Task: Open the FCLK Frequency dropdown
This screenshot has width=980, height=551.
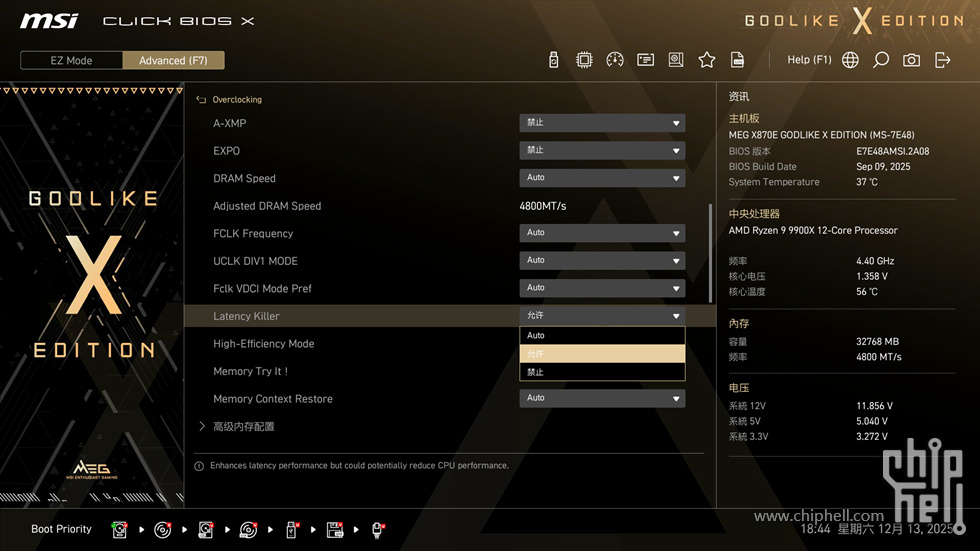Action: [602, 233]
